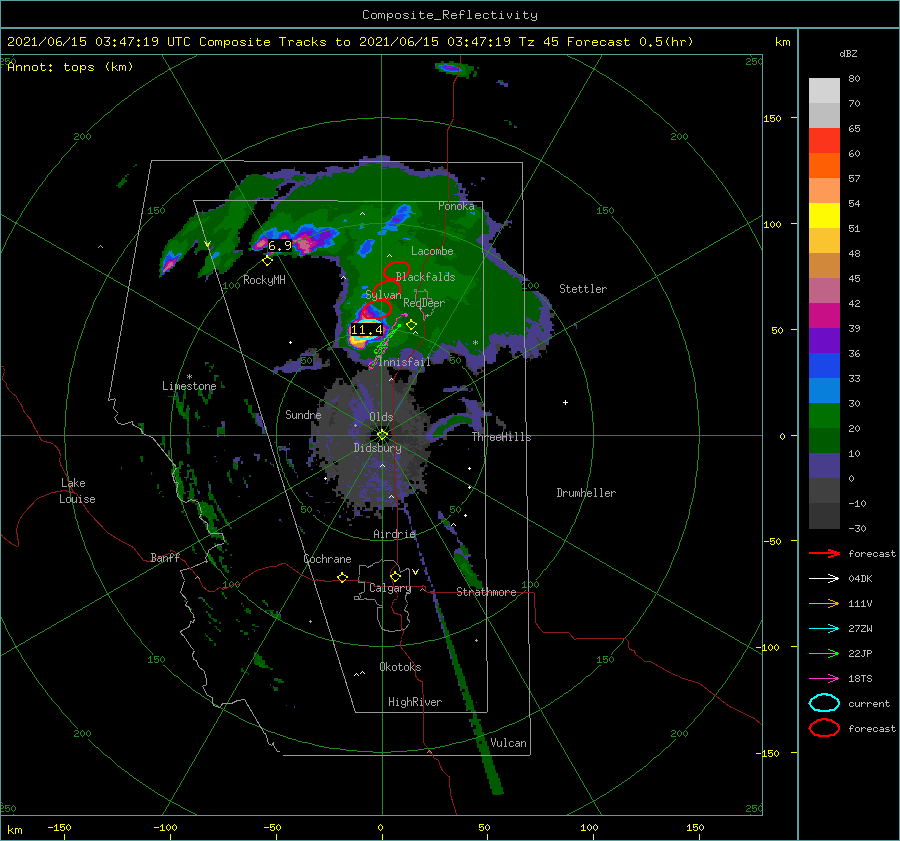Click the orange 111V track arrow
The image size is (900, 841).
pos(824,603)
